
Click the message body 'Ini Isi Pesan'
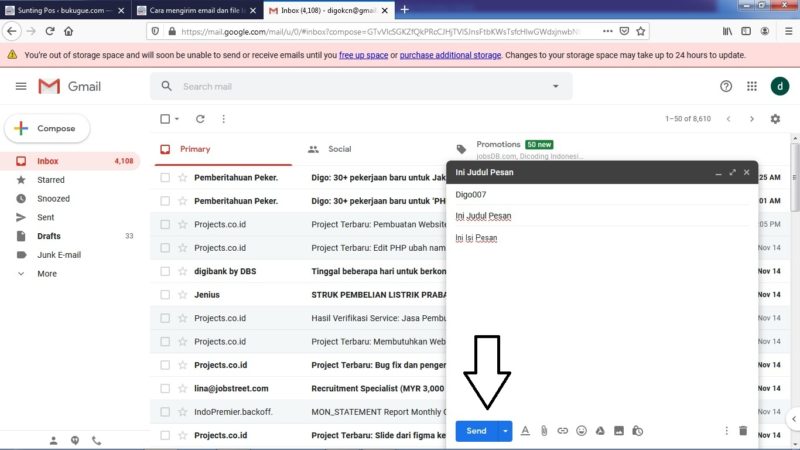pos(476,238)
